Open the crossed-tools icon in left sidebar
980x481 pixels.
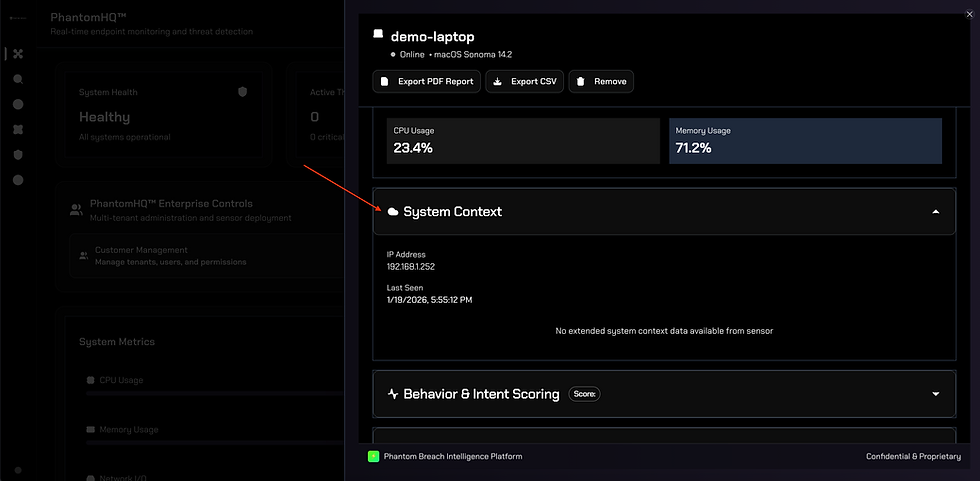(18, 54)
